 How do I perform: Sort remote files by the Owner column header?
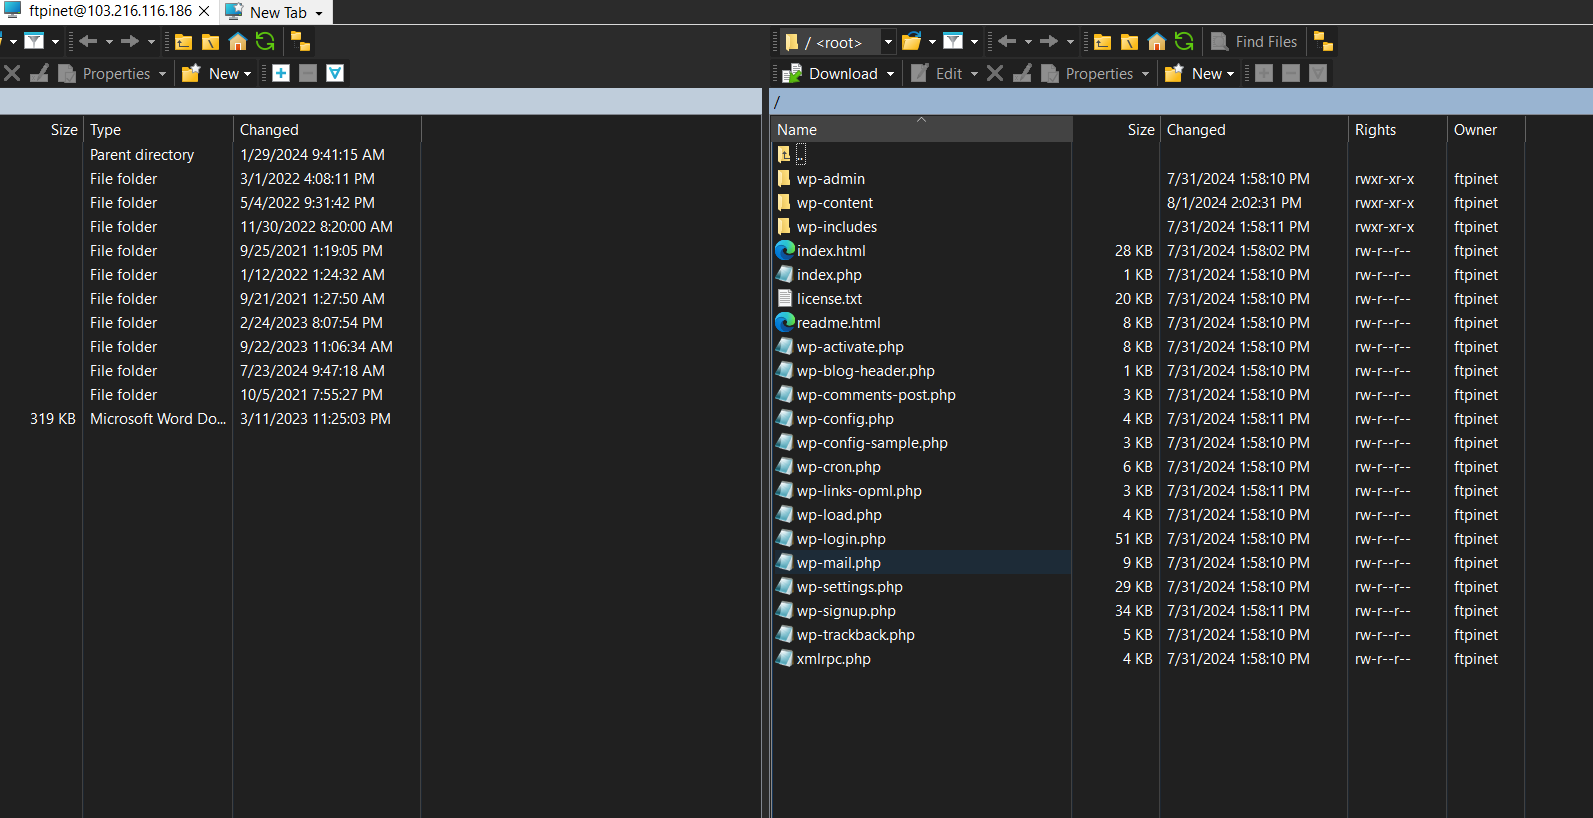pos(1485,130)
